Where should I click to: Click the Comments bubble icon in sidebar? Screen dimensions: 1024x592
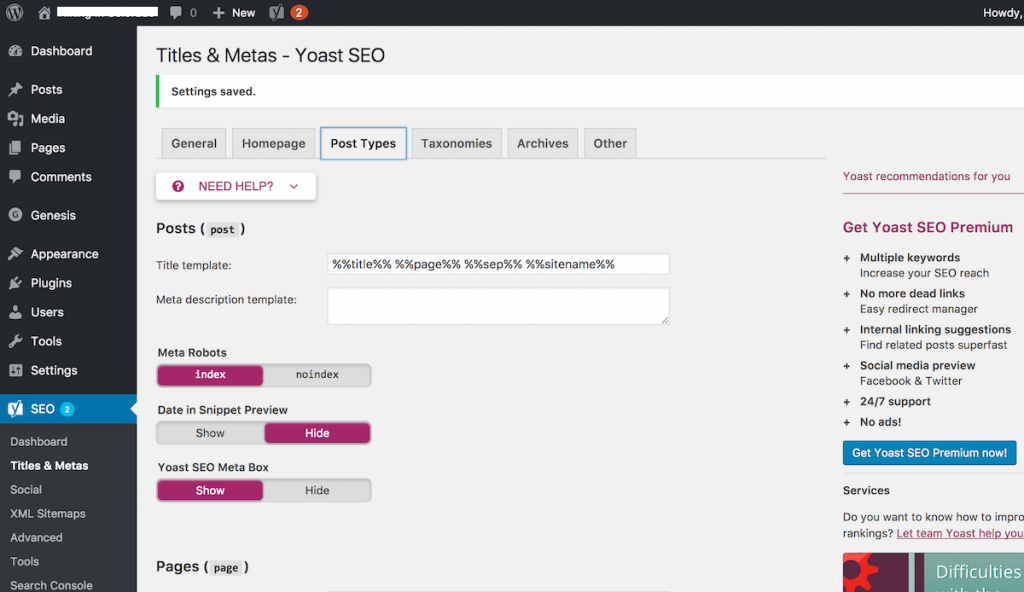coord(16,176)
